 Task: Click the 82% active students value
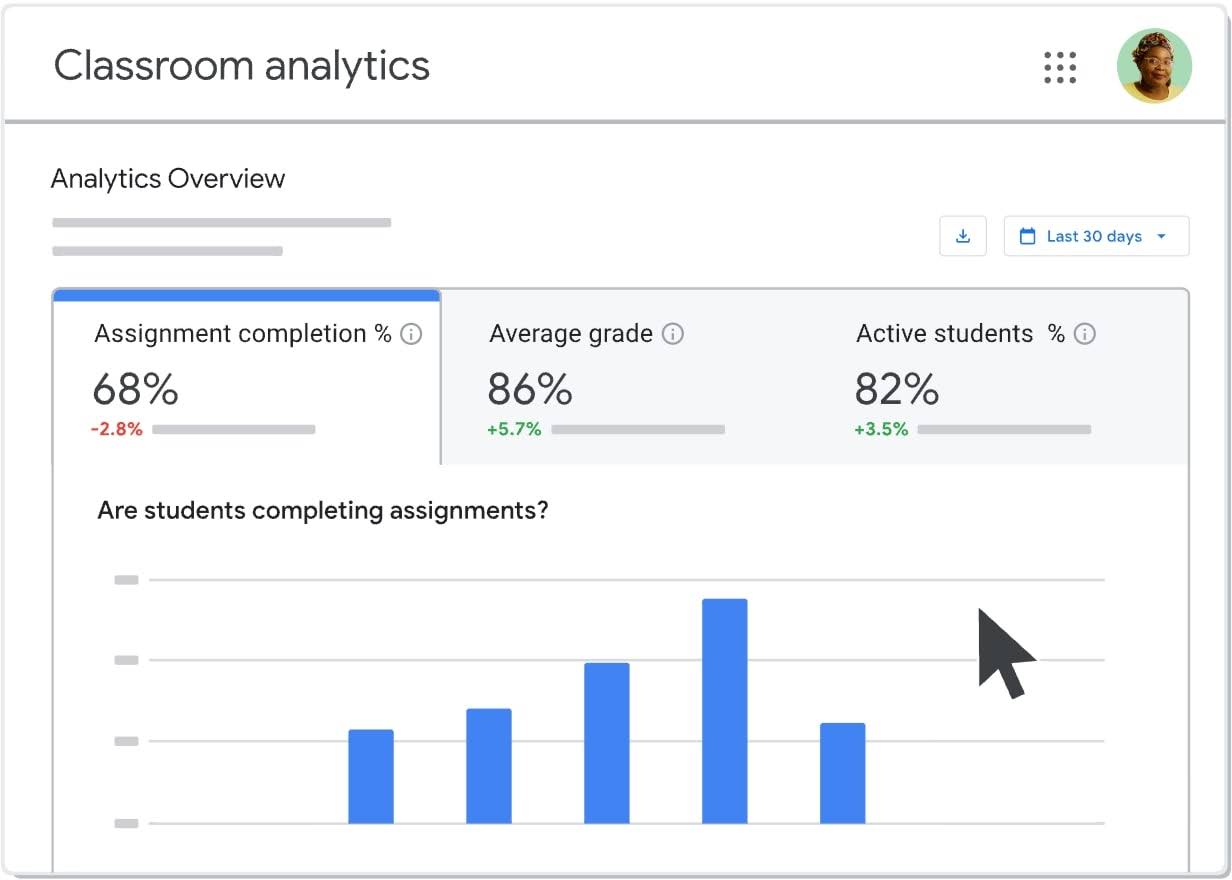point(897,389)
